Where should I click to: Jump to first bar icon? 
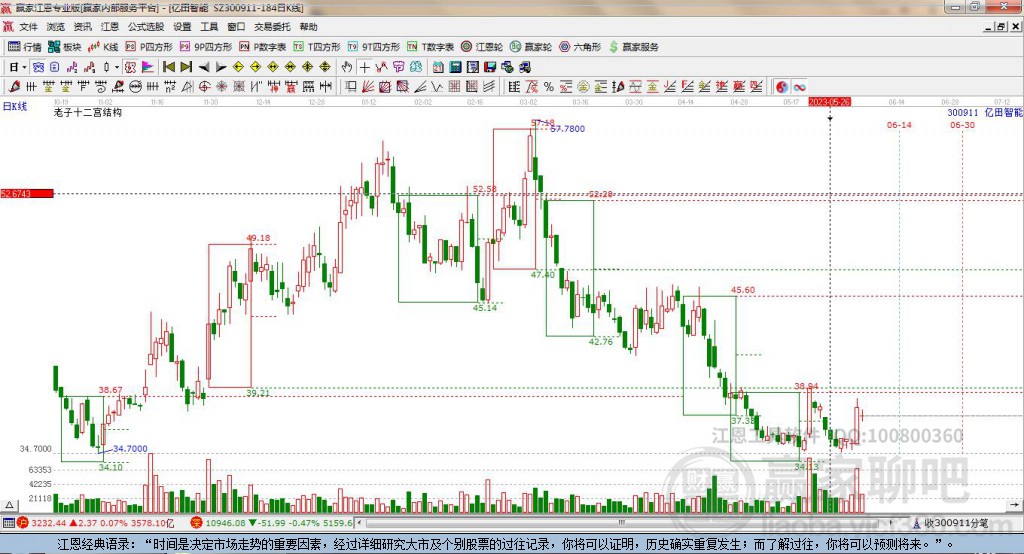tap(169, 67)
